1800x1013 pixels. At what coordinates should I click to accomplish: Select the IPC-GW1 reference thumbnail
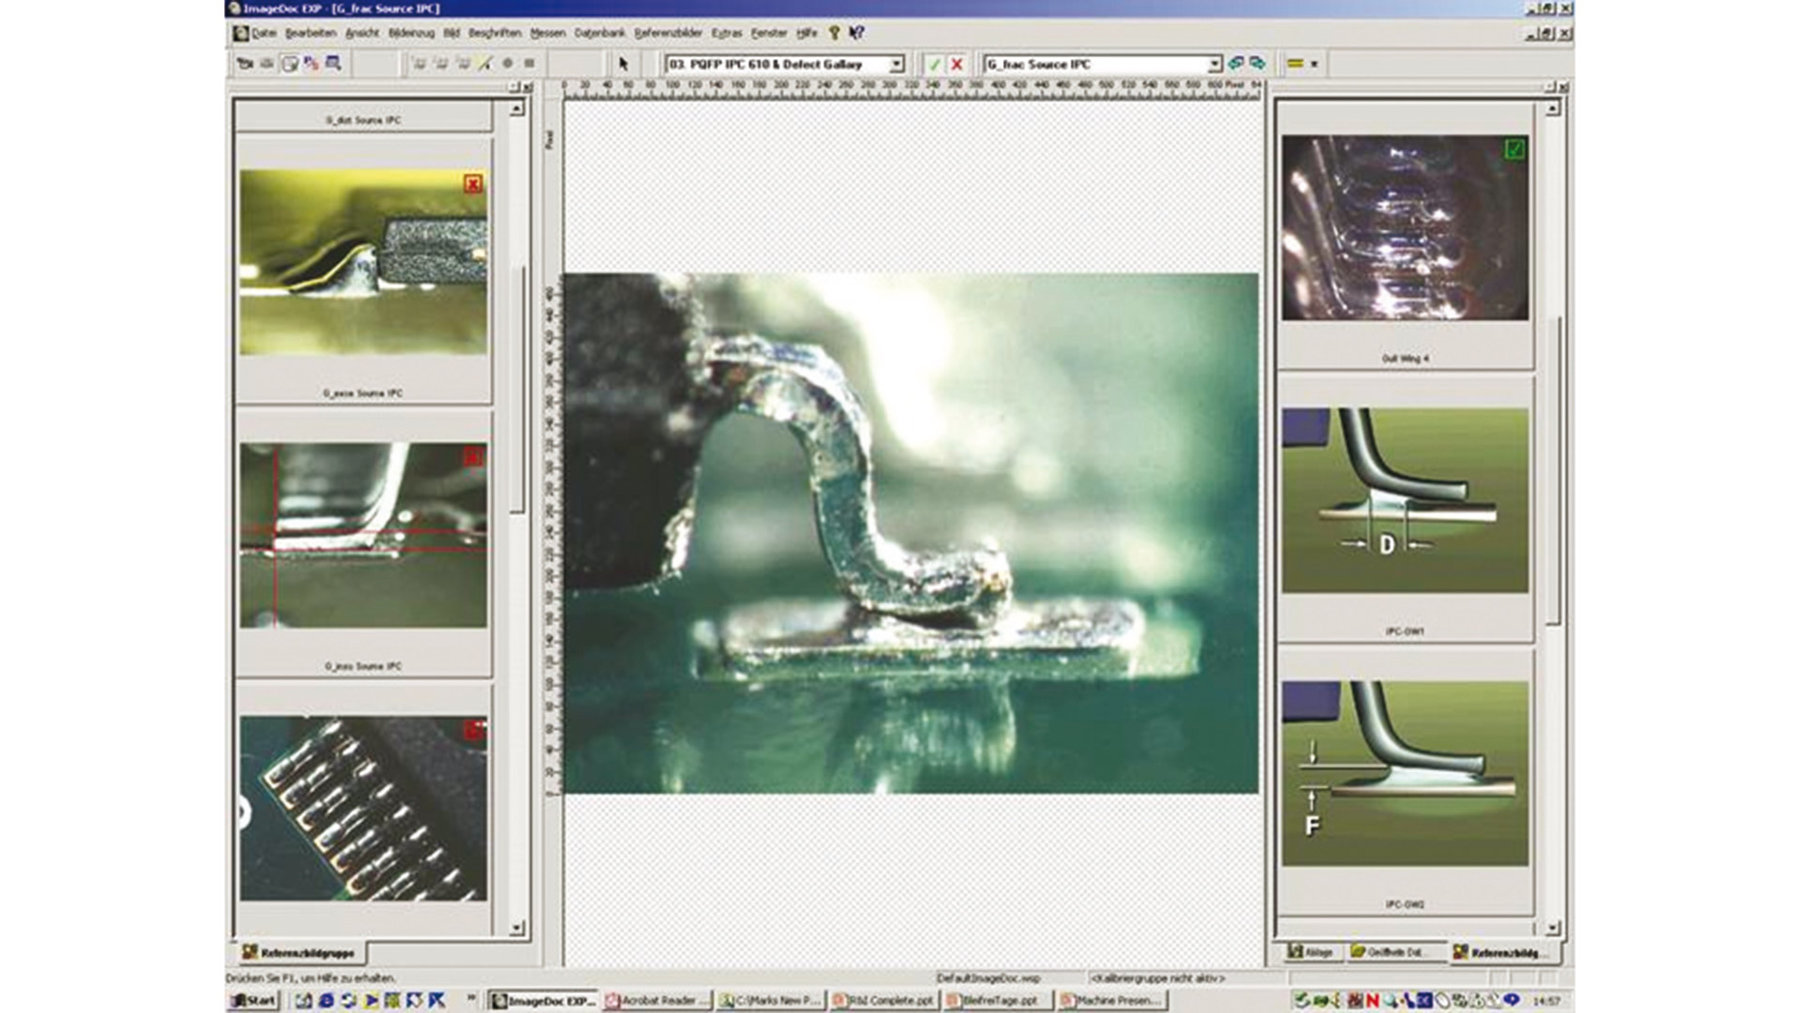tap(1404, 500)
